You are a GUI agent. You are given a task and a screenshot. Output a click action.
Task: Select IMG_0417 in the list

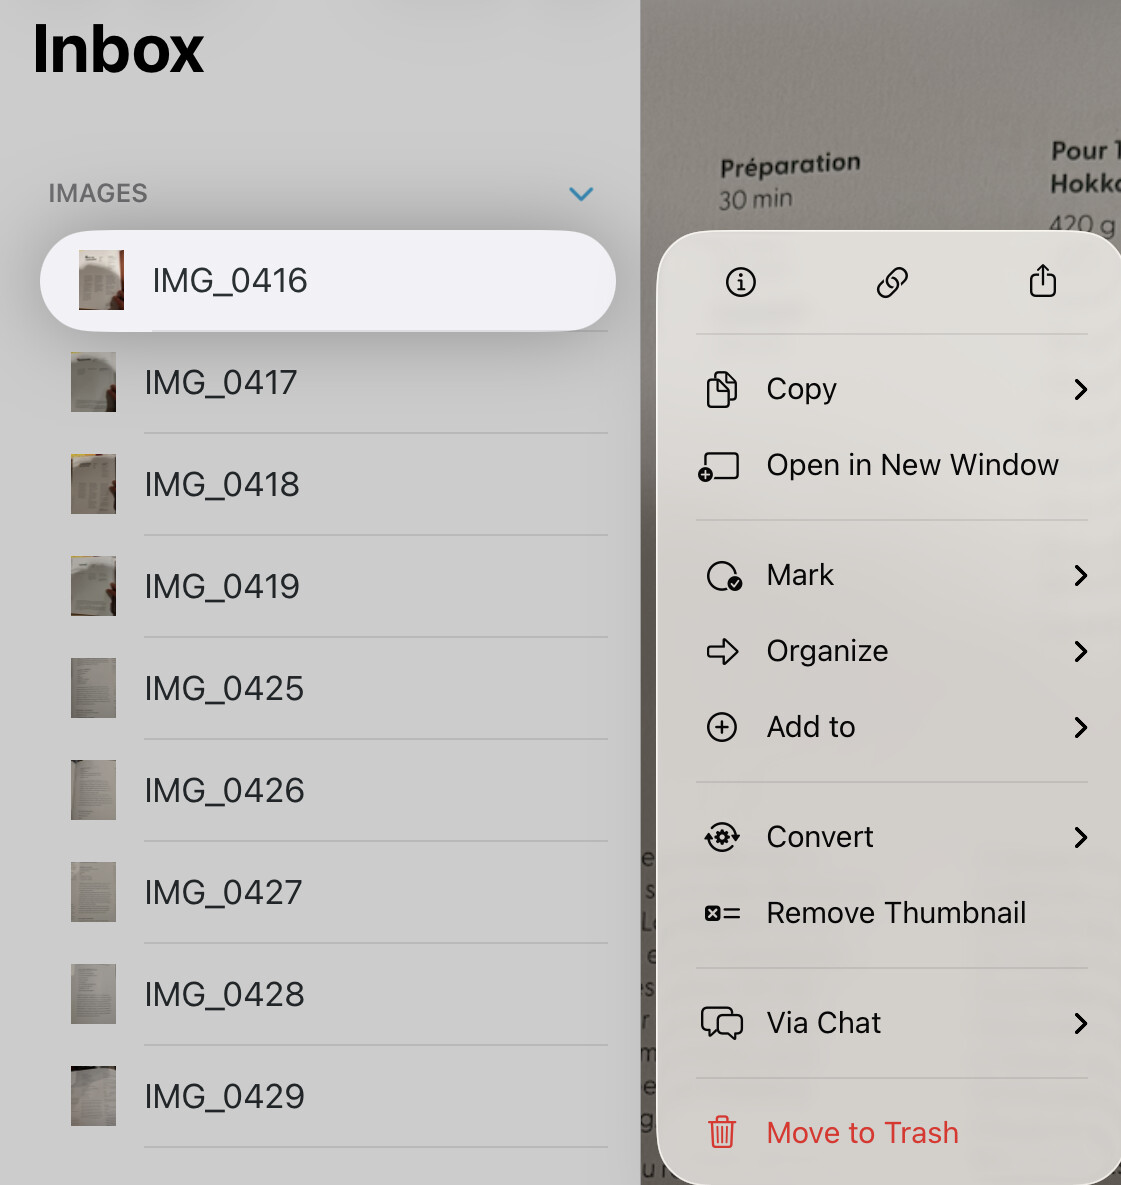tap(328, 382)
